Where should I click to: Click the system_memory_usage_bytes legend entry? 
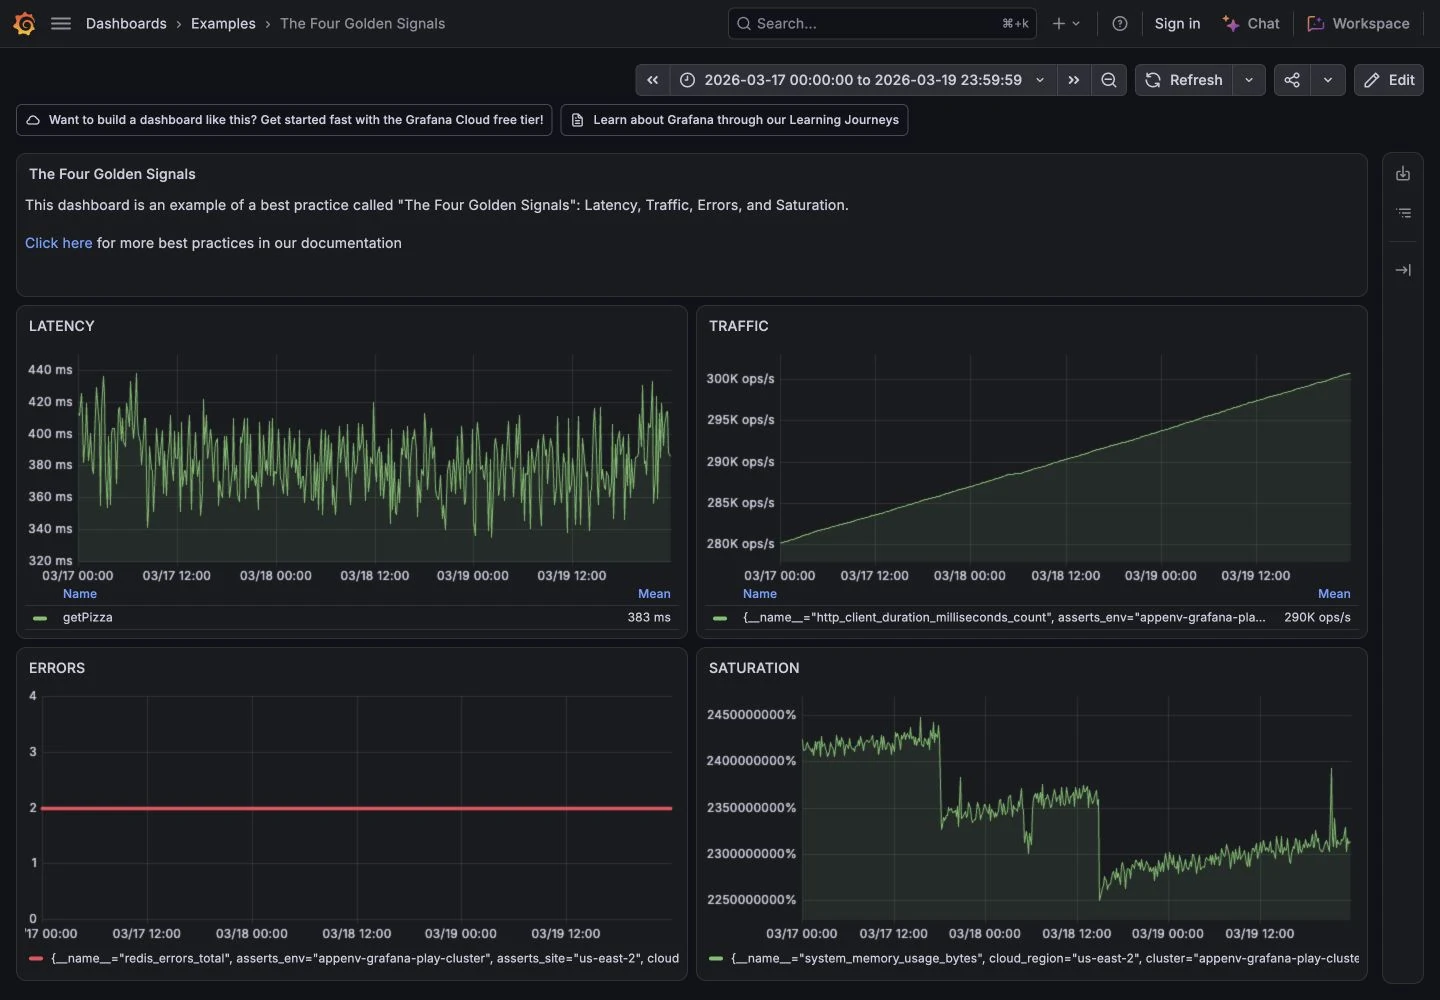click(x=1045, y=959)
